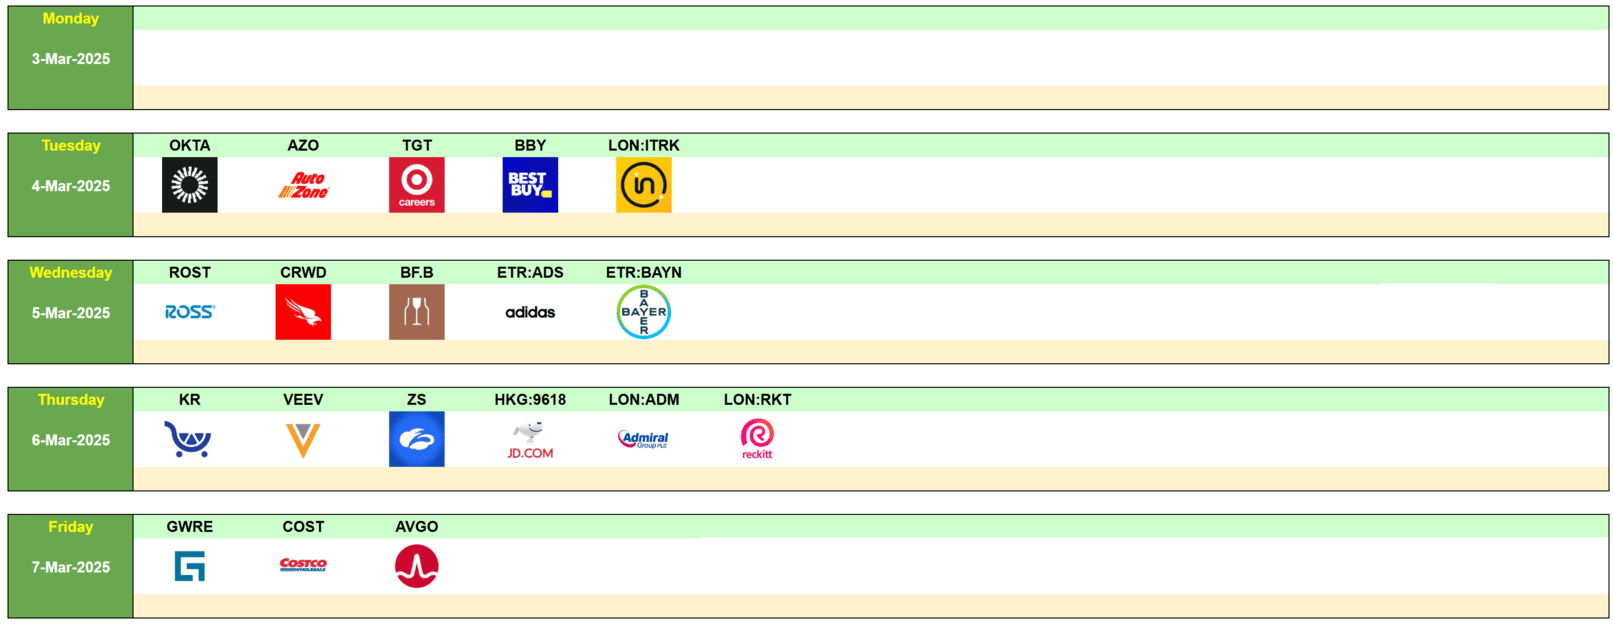This screenshot has width=1613, height=624.
Task: Select the ETR:BAYN ticker label
Action: click(x=644, y=272)
